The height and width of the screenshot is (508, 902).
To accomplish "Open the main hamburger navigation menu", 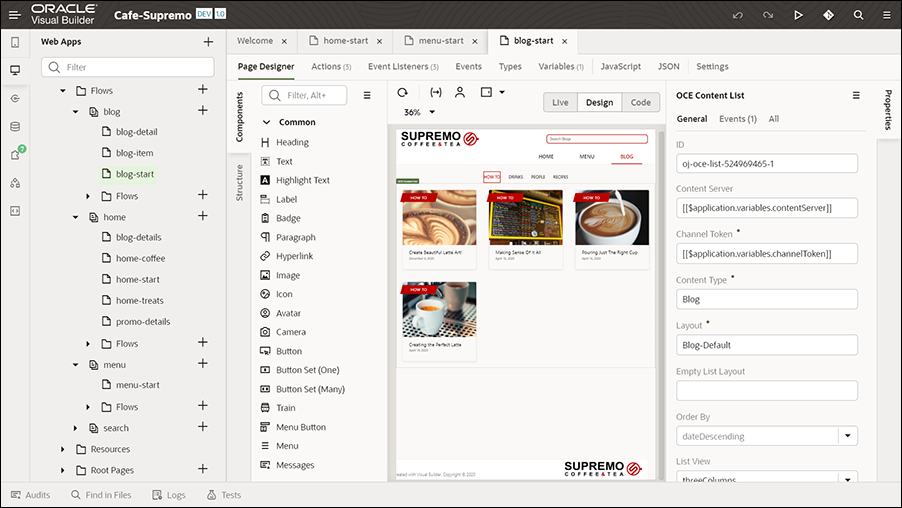I will 14,15.
